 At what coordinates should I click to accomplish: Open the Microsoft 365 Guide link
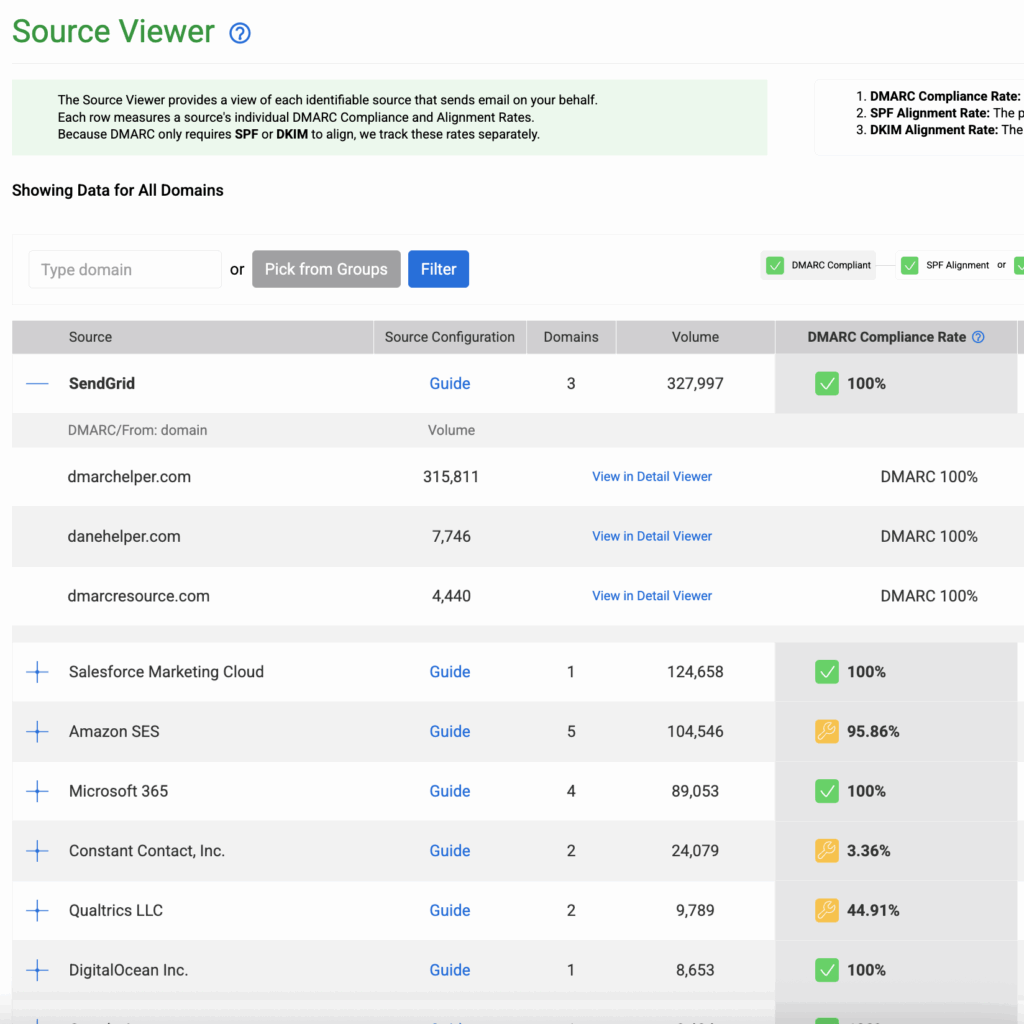pos(449,791)
